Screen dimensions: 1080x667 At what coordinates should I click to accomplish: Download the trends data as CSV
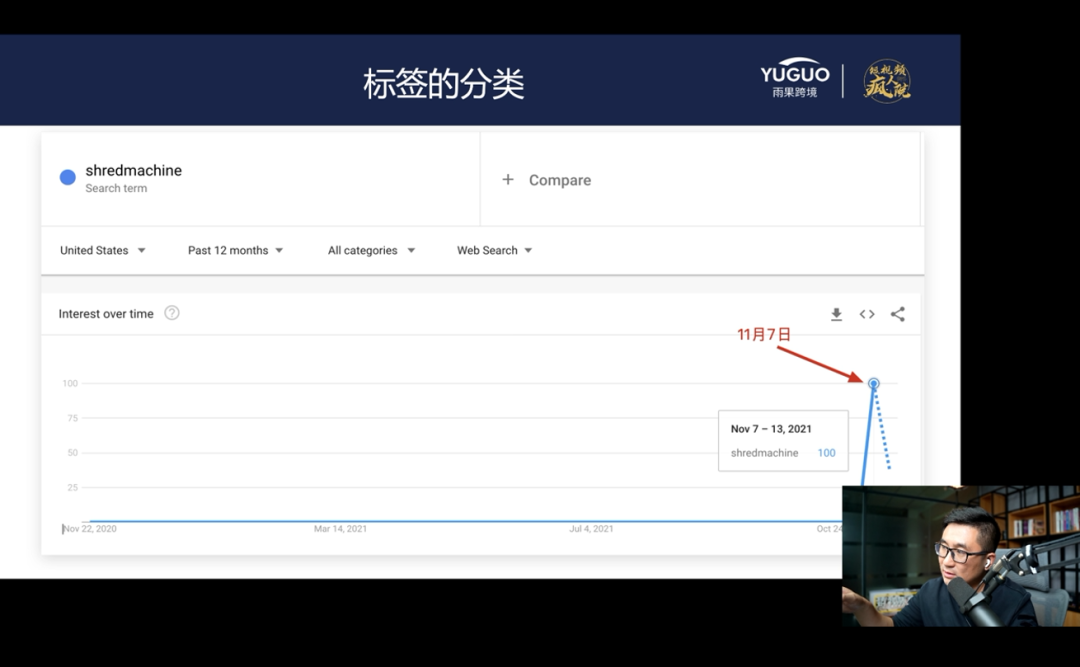(x=836, y=313)
